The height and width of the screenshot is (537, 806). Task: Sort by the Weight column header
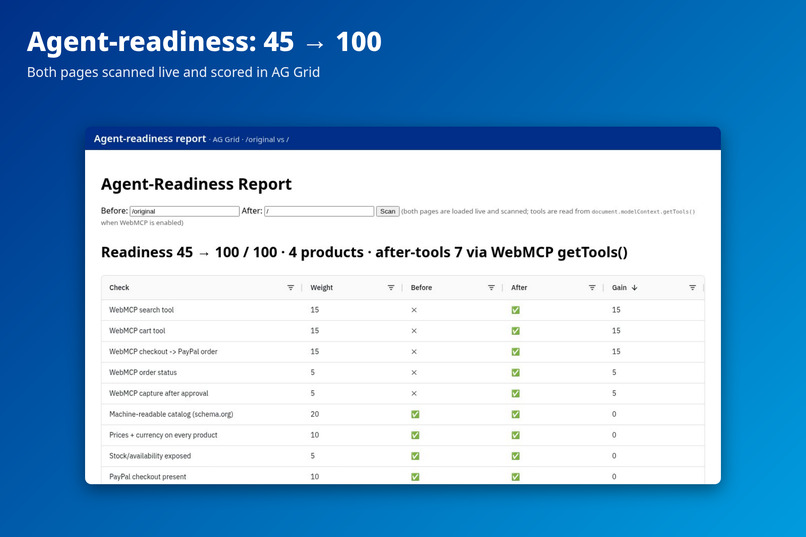tap(322, 288)
